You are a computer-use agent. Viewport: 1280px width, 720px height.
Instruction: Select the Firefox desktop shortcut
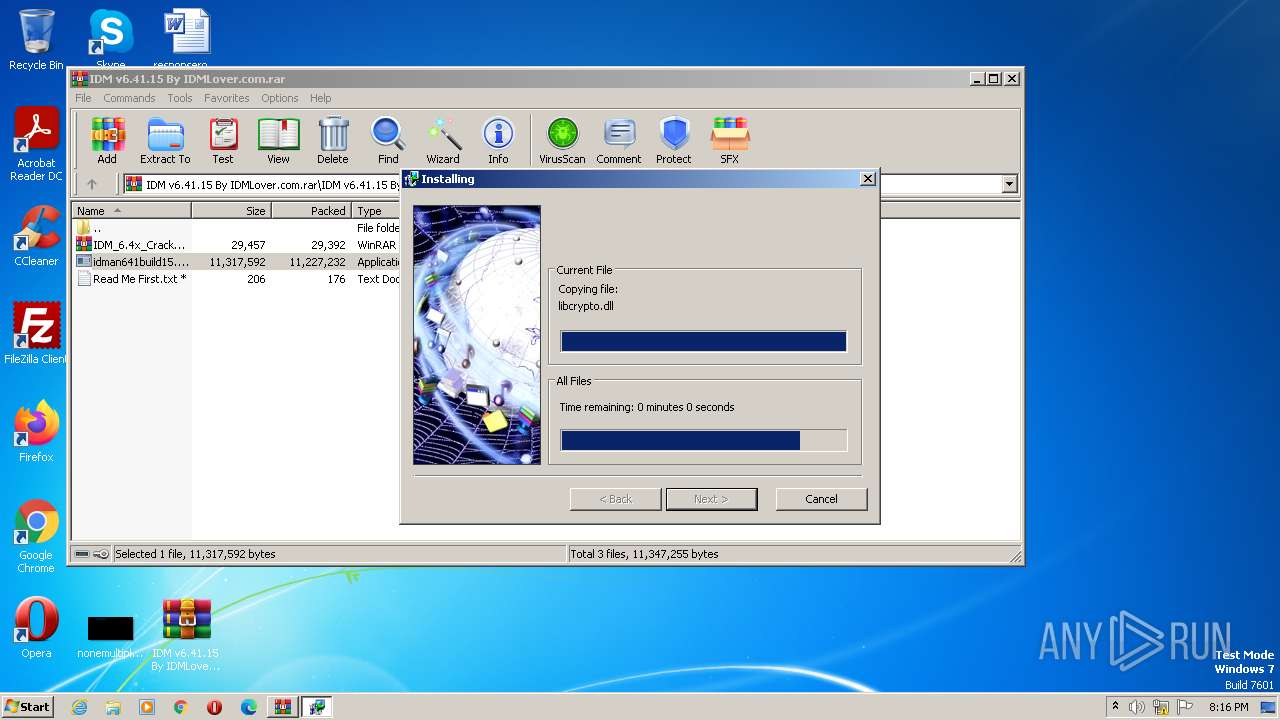coord(36,432)
